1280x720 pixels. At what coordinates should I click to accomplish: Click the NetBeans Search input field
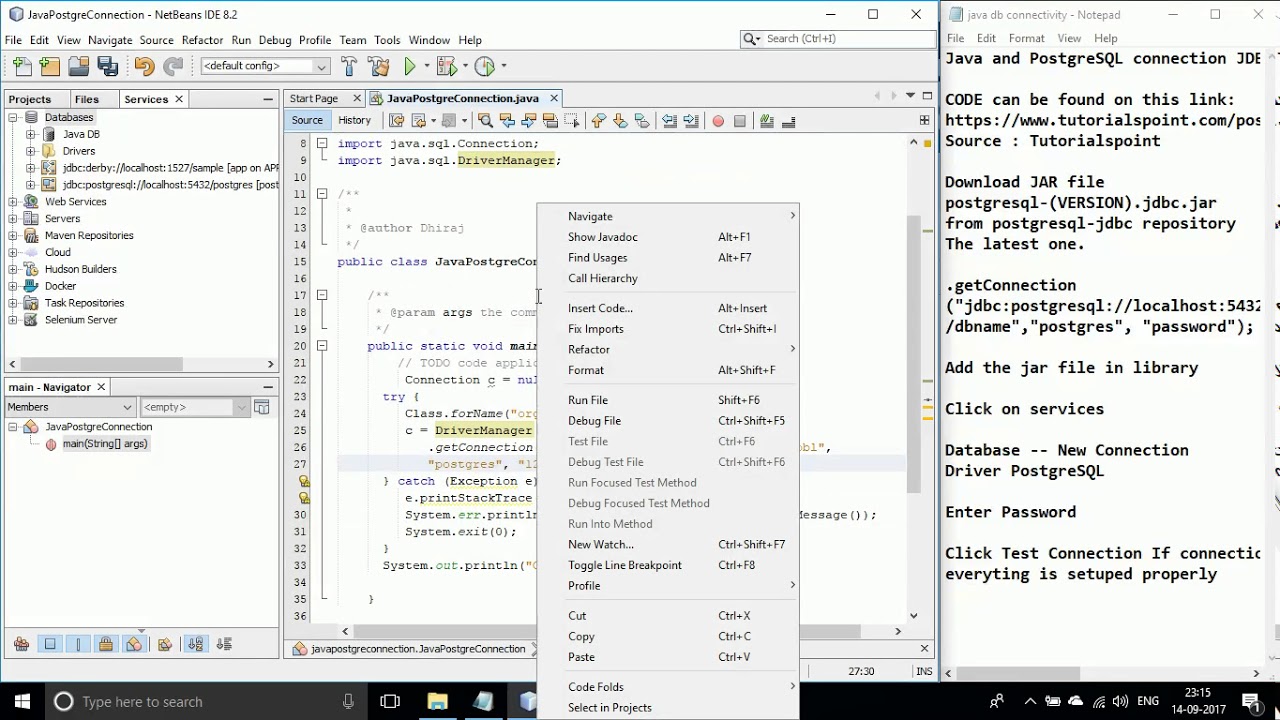click(848, 38)
